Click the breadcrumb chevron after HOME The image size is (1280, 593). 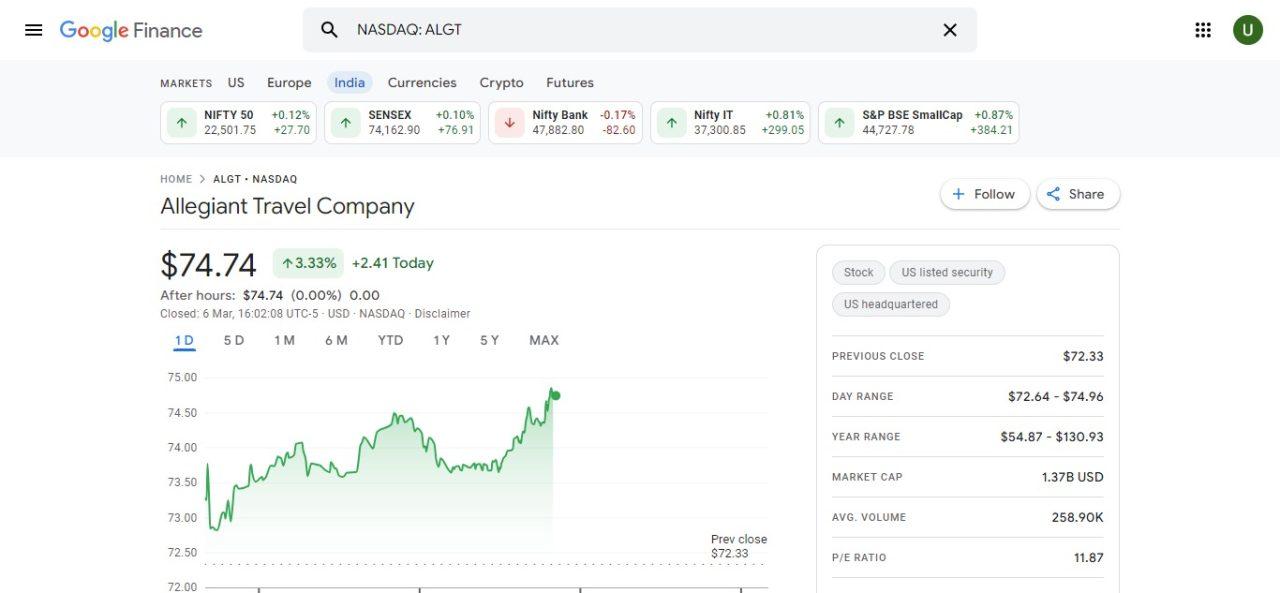(x=202, y=179)
